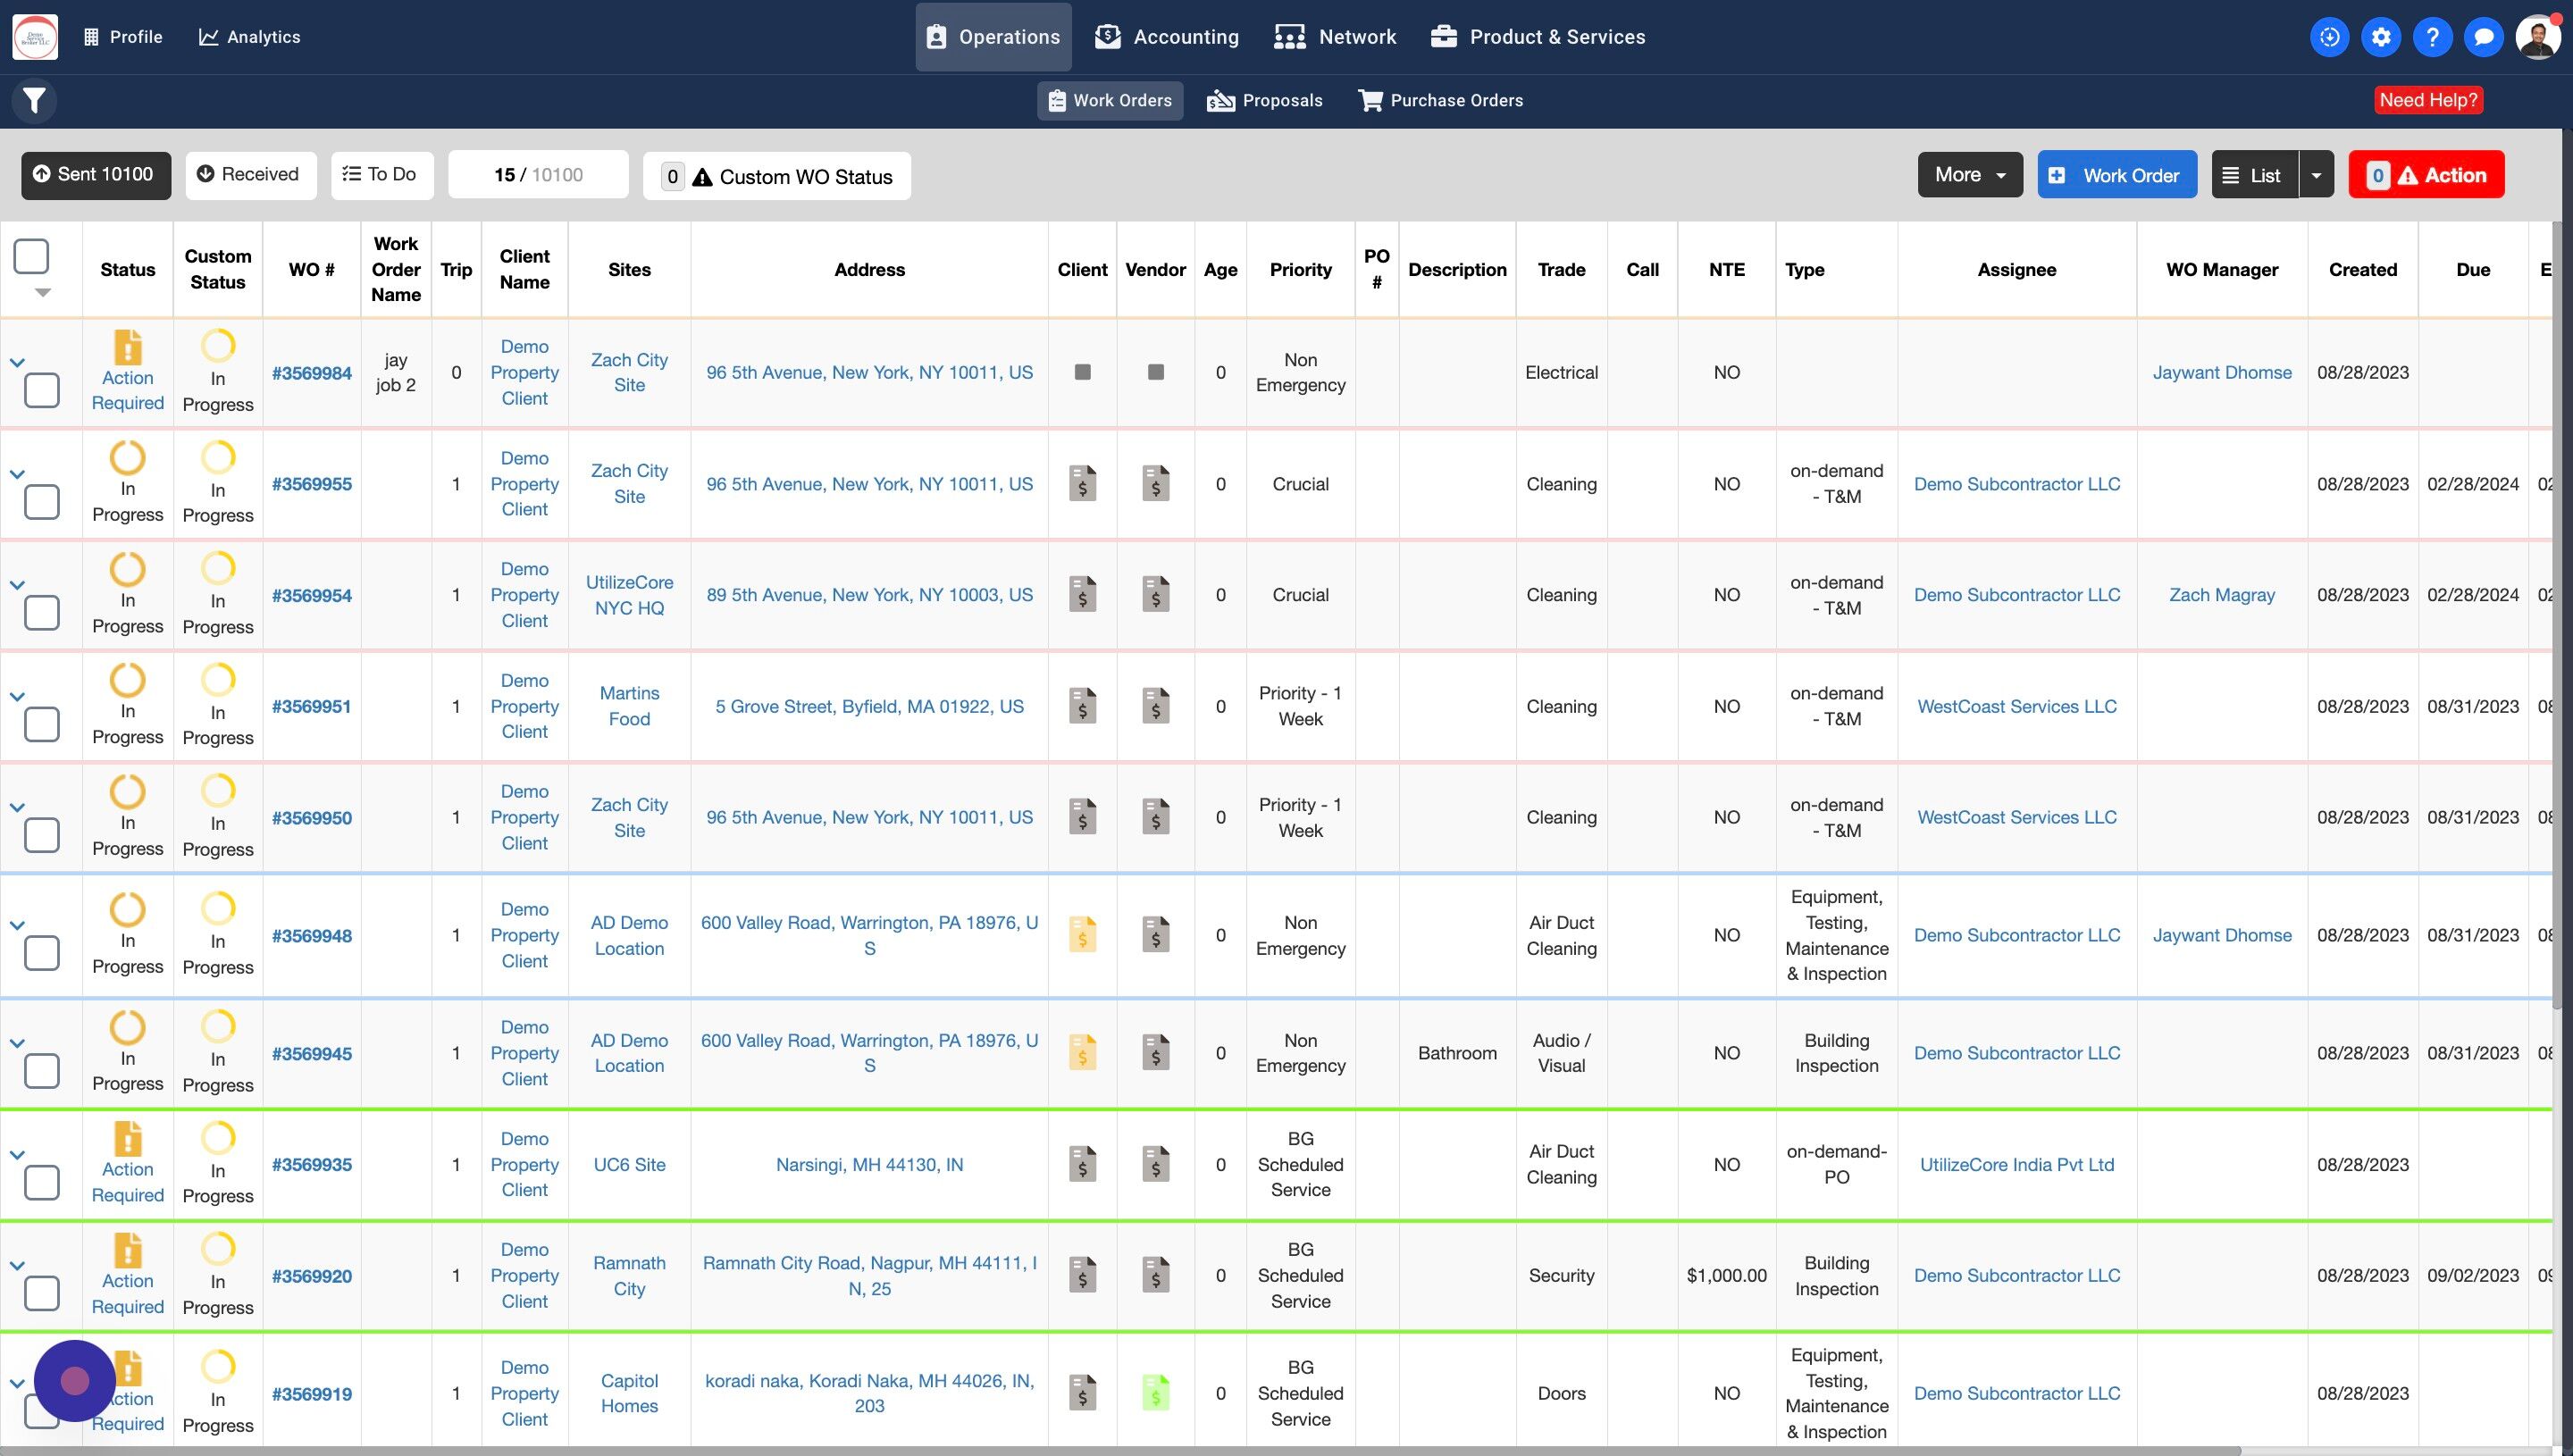Image resolution: width=2573 pixels, height=1456 pixels.
Task: Open the More dropdown menu
Action: [1969, 175]
